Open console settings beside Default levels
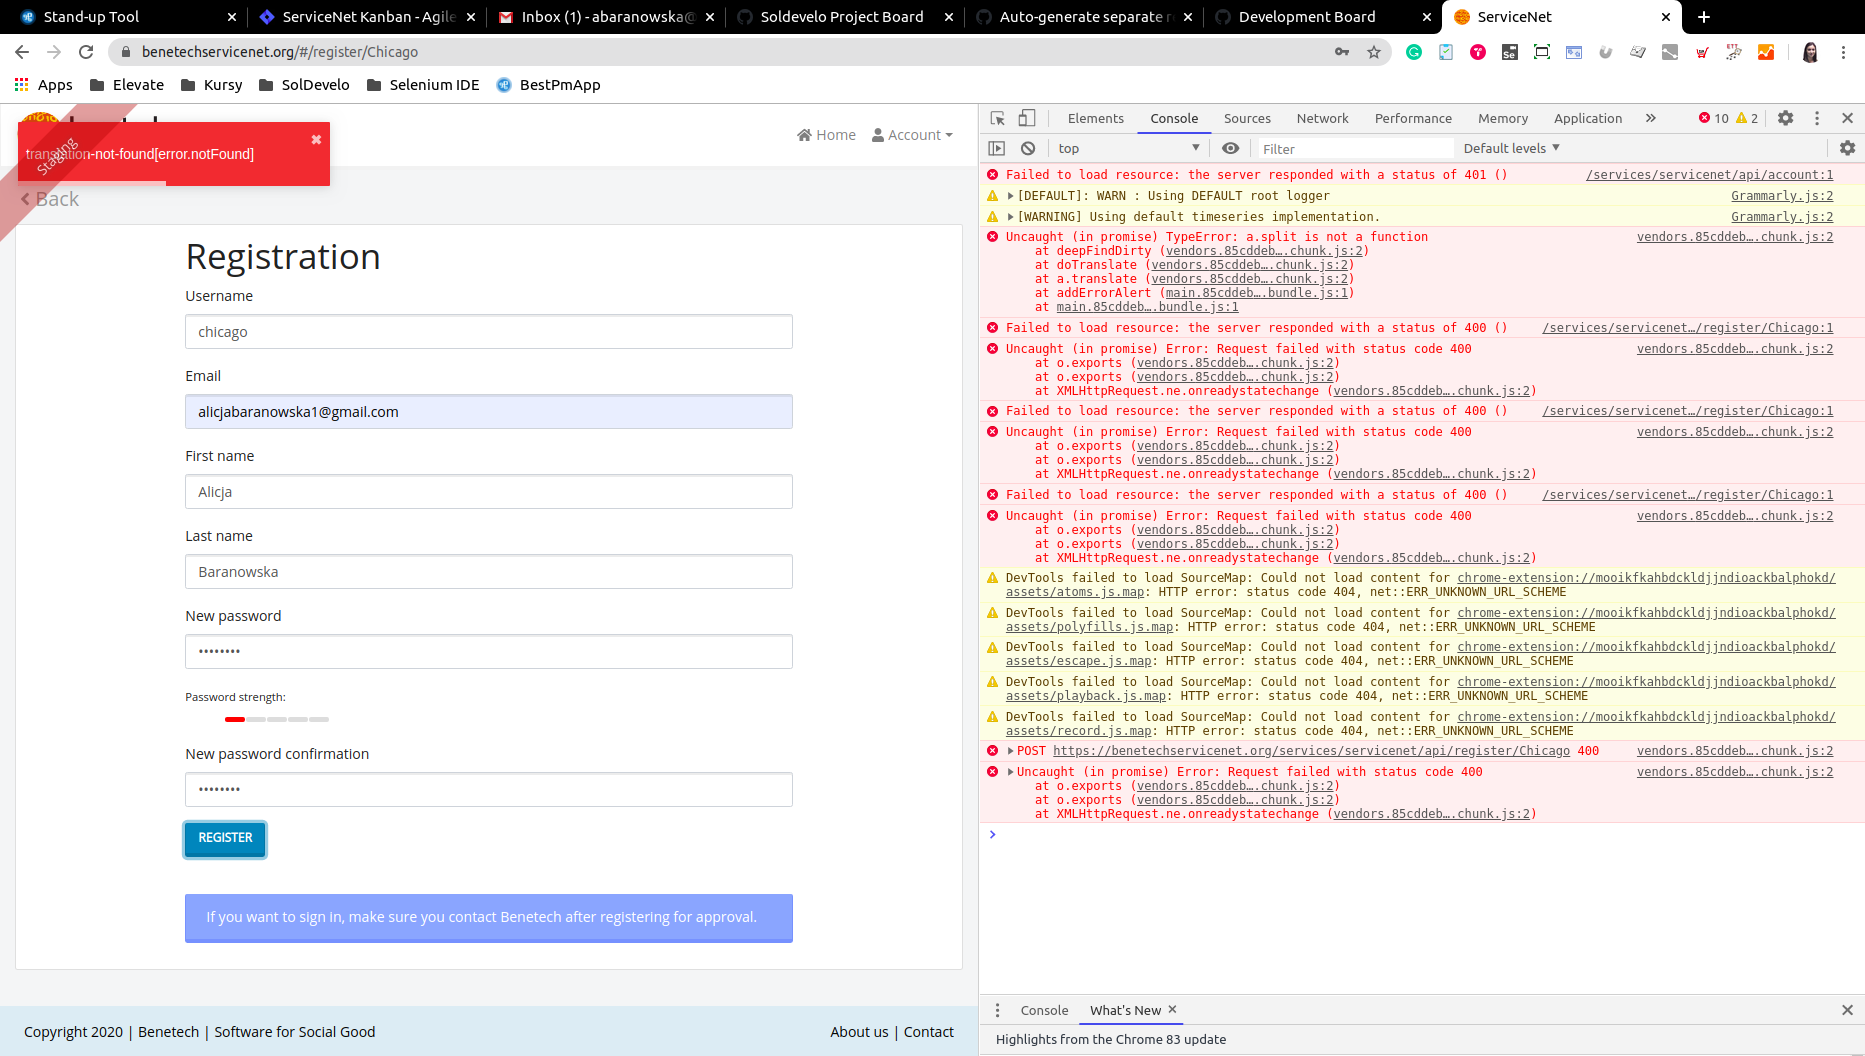This screenshot has width=1865, height=1056. (1848, 147)
